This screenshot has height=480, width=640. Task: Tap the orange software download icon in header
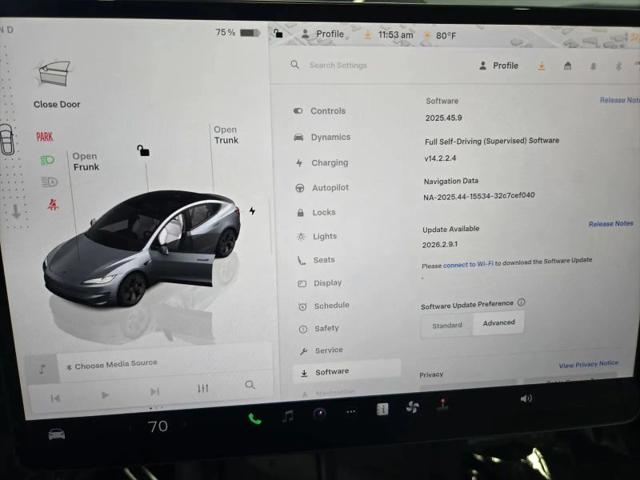pyautogui.click(x=541, y=66)
